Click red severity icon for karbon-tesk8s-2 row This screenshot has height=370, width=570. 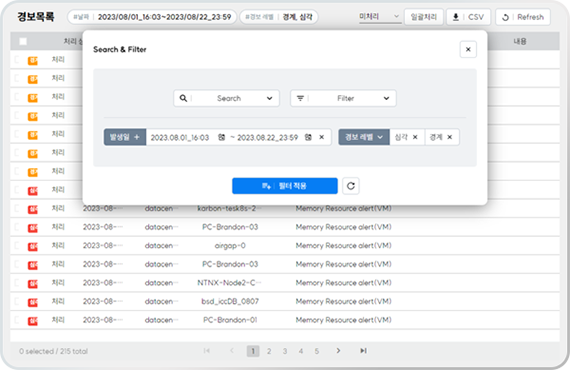point(33,209)
